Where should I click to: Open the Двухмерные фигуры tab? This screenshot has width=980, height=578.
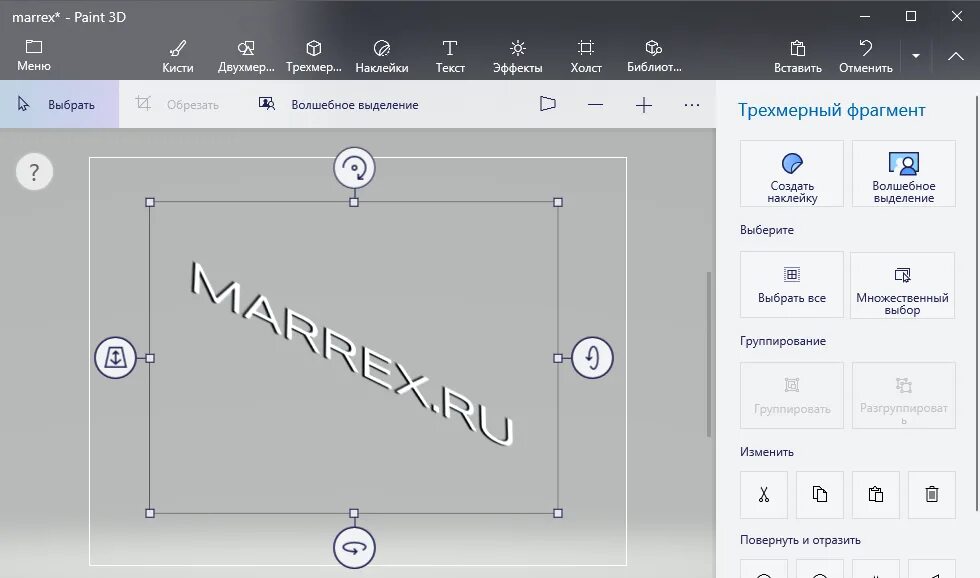[x=246, y=57]
